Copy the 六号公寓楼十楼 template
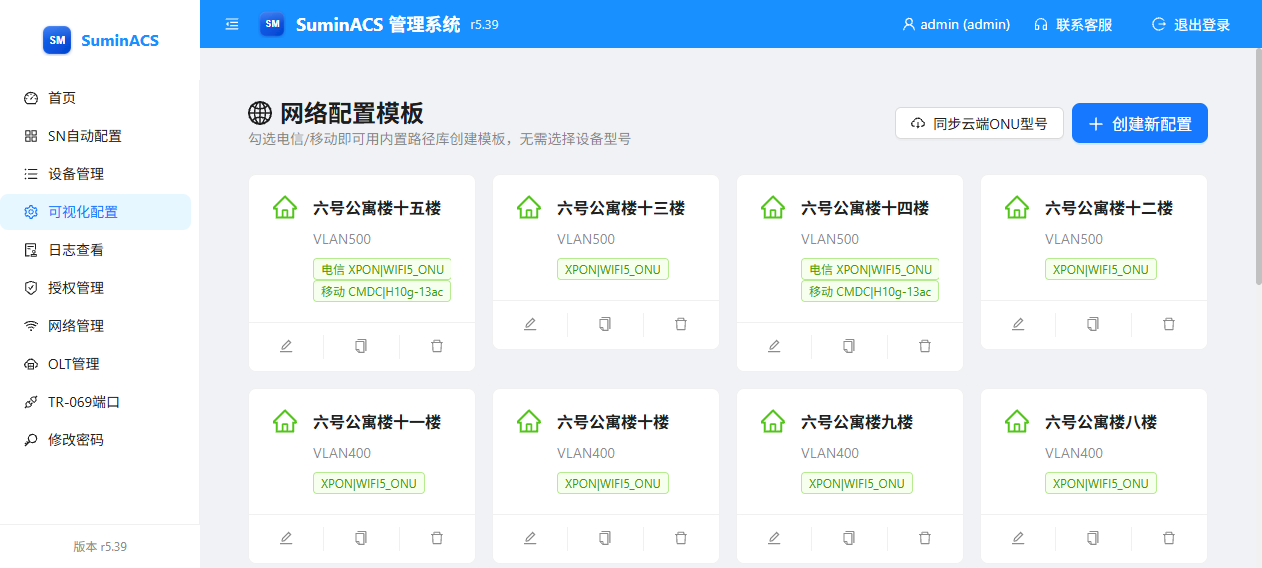Viewport: 1262px width, 568px height. (605, 538)
